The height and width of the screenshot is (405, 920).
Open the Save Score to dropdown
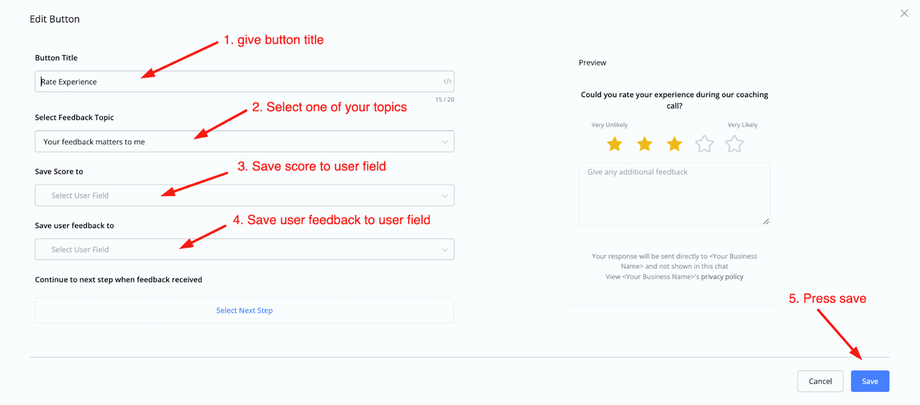244,196
